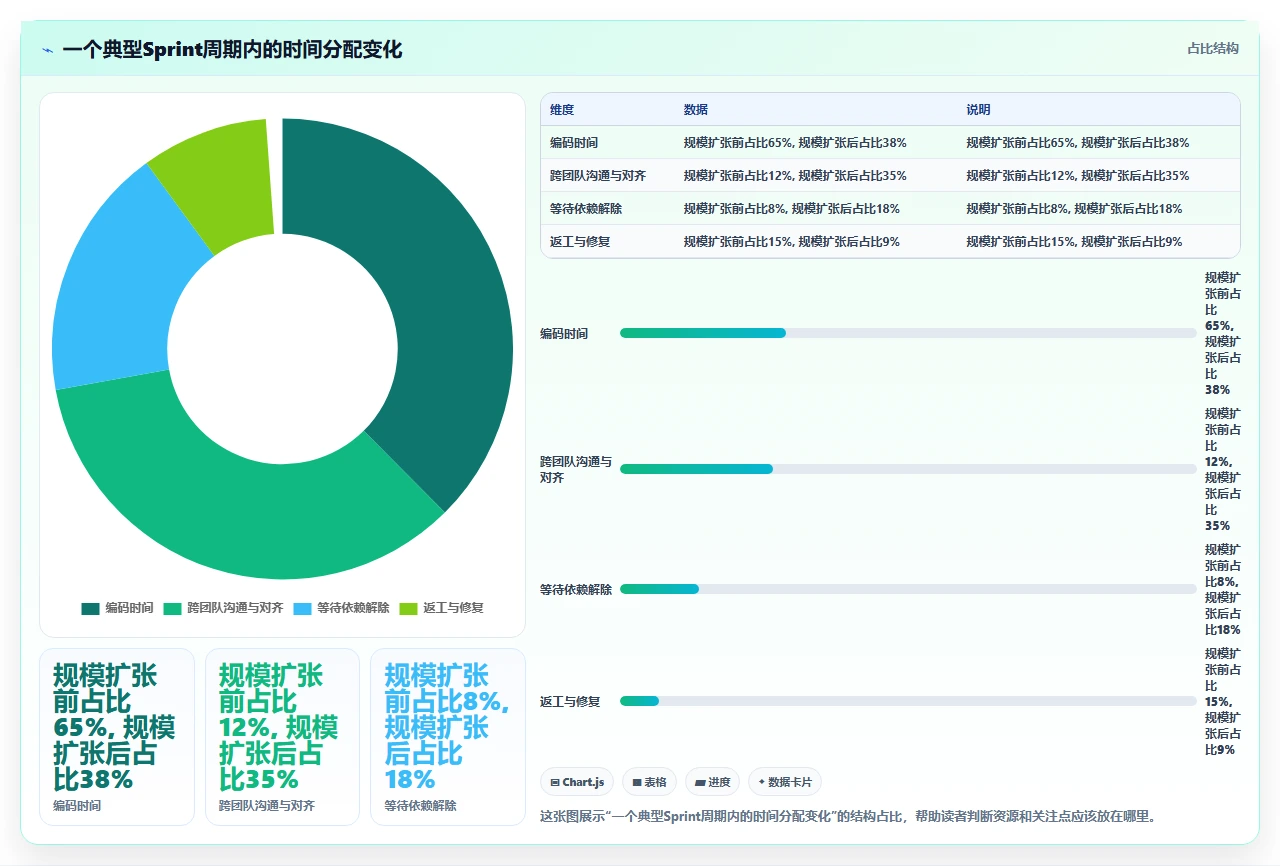Click the lightning icon beside the title
This screenshot has width=1280, height=866.
click(x=48, y=50)
